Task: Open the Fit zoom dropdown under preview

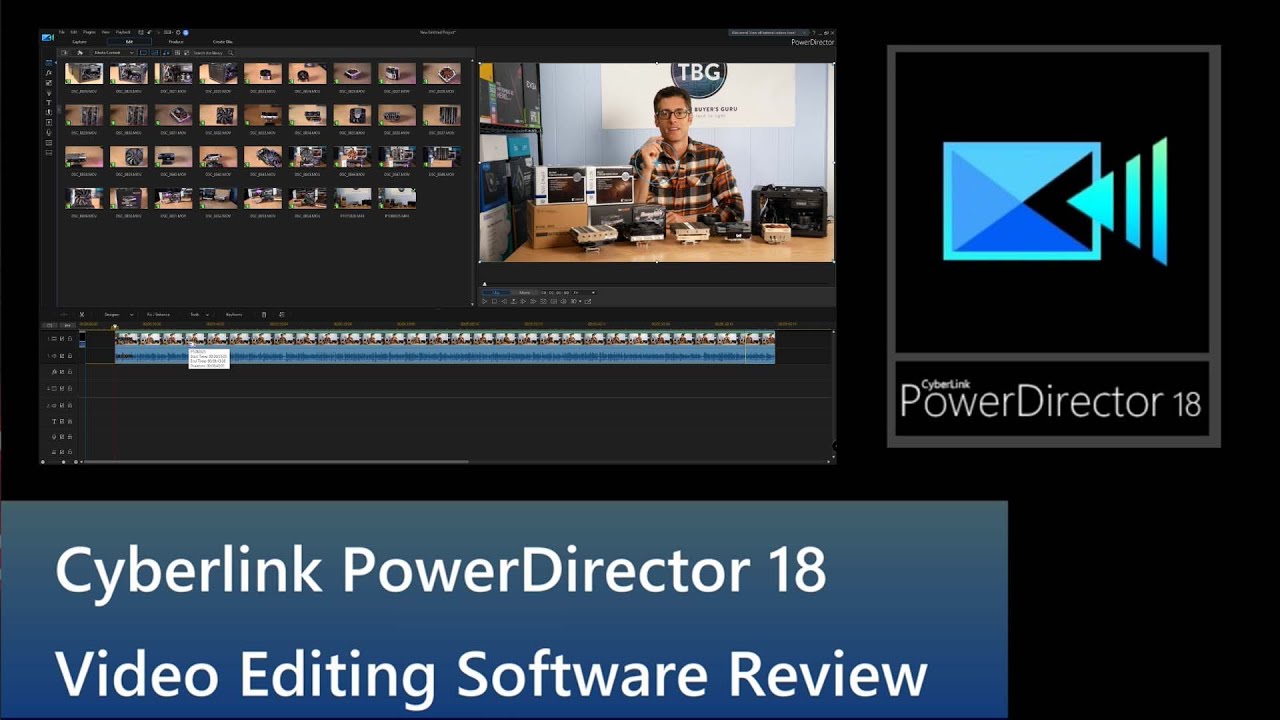Action: coord(583,292)
